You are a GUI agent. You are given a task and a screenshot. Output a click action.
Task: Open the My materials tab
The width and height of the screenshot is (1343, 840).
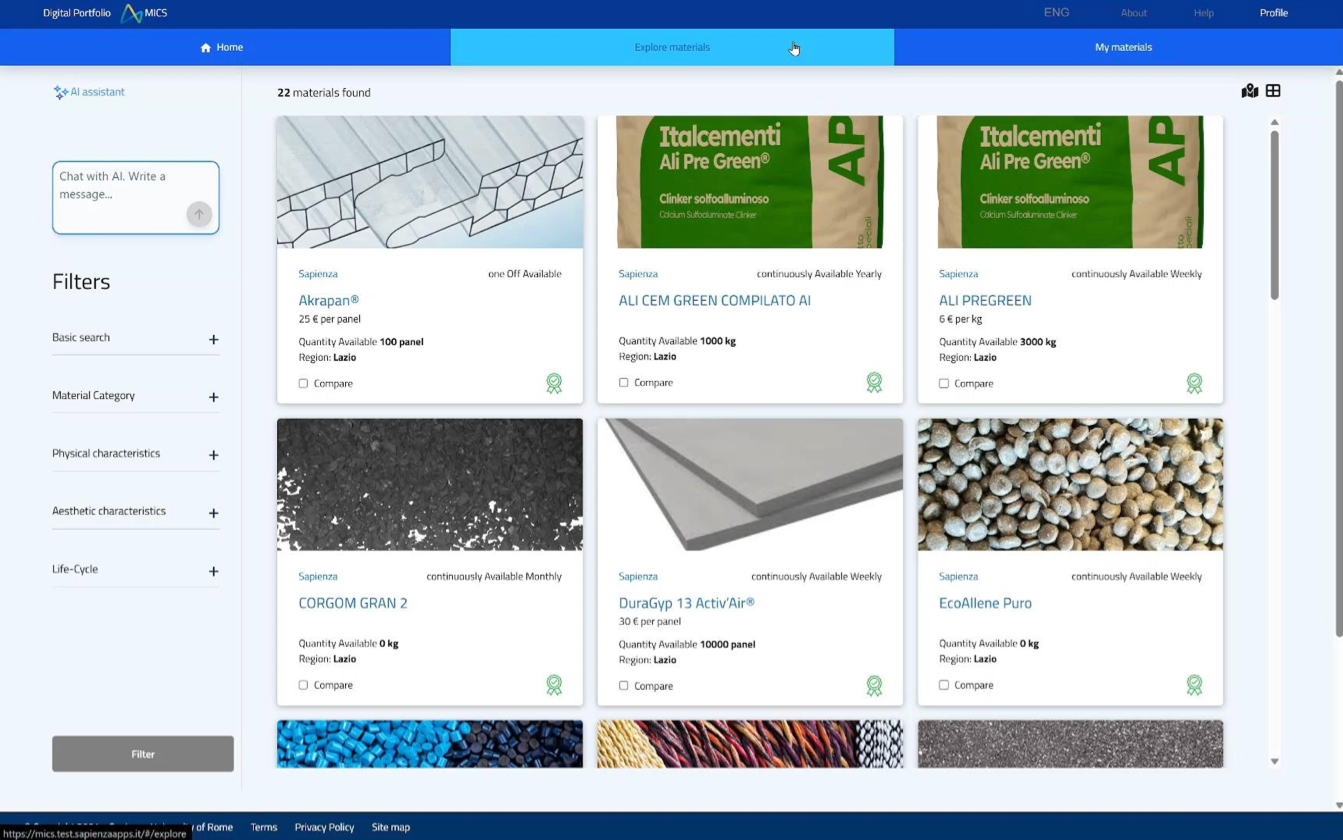coord(1122,47)
